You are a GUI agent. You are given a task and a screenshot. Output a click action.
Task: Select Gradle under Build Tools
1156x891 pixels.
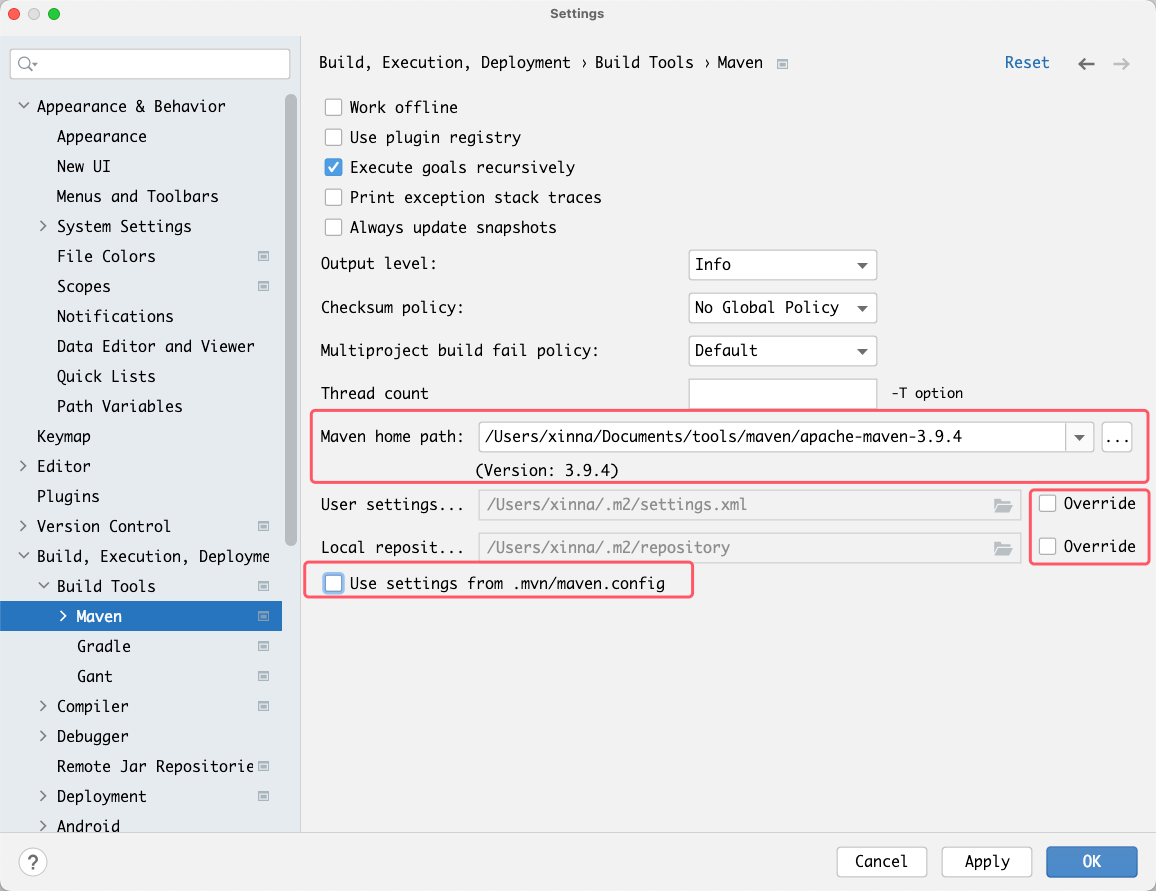(x=104, y=646)
